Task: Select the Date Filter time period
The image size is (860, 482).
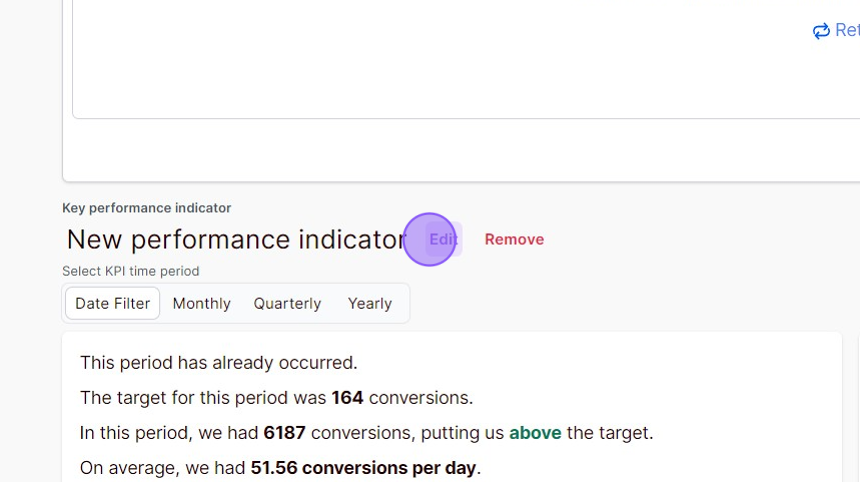Action: [113, 303]
